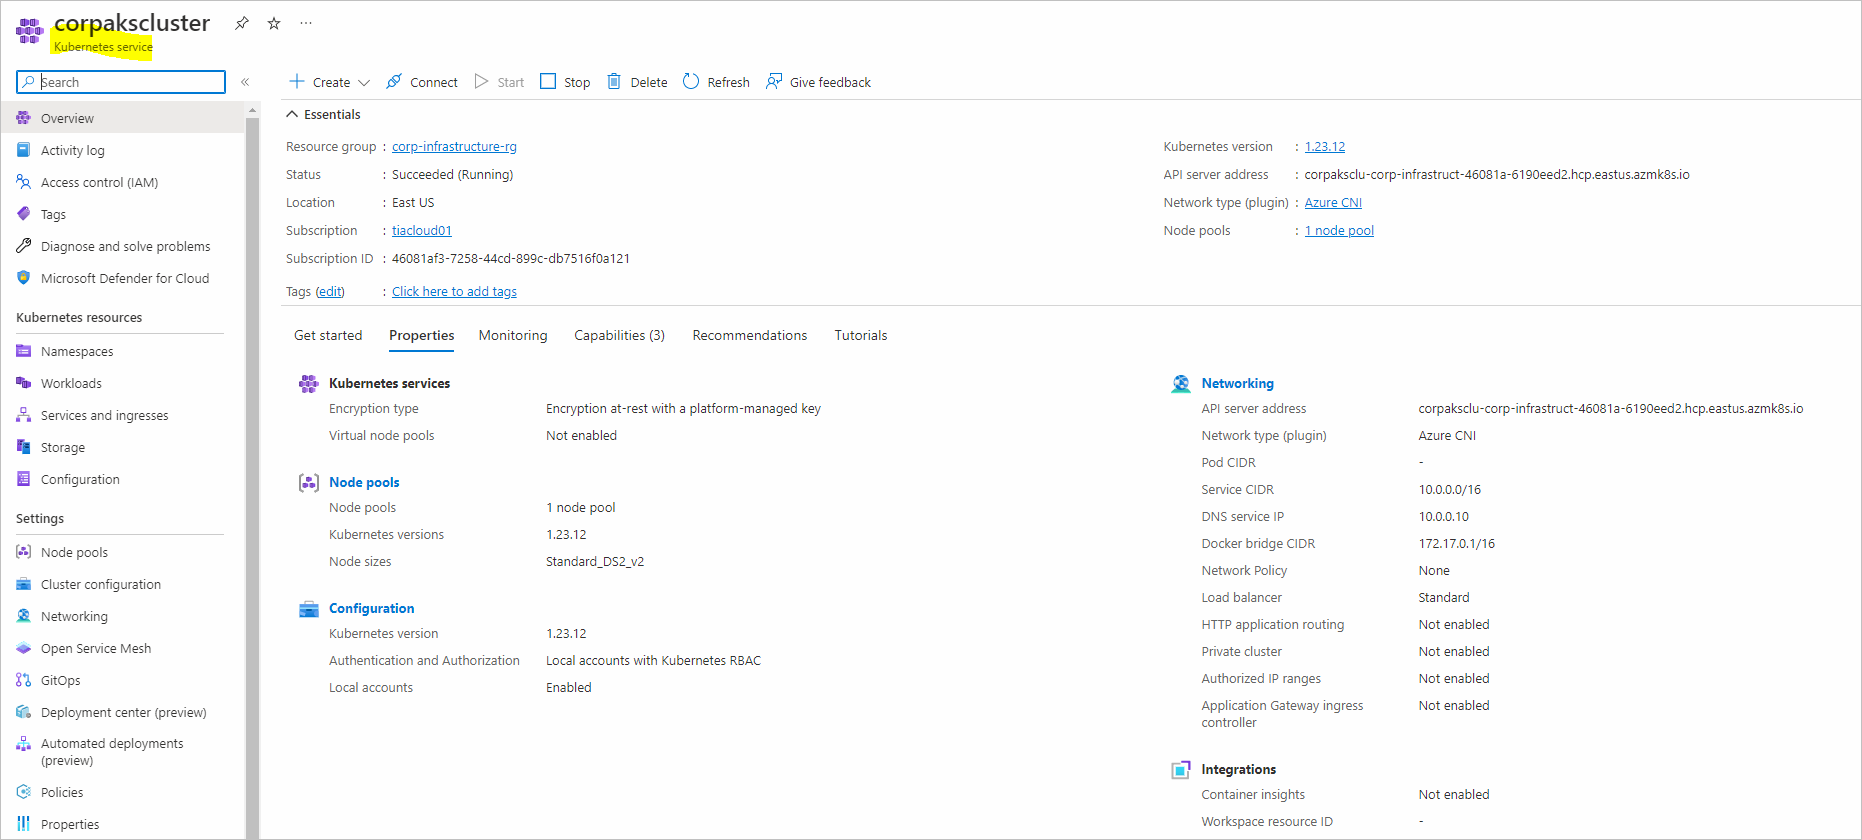Click Give feedback in toolbar
This screenshot has width=1862, height=840.
tap(818, 82)
